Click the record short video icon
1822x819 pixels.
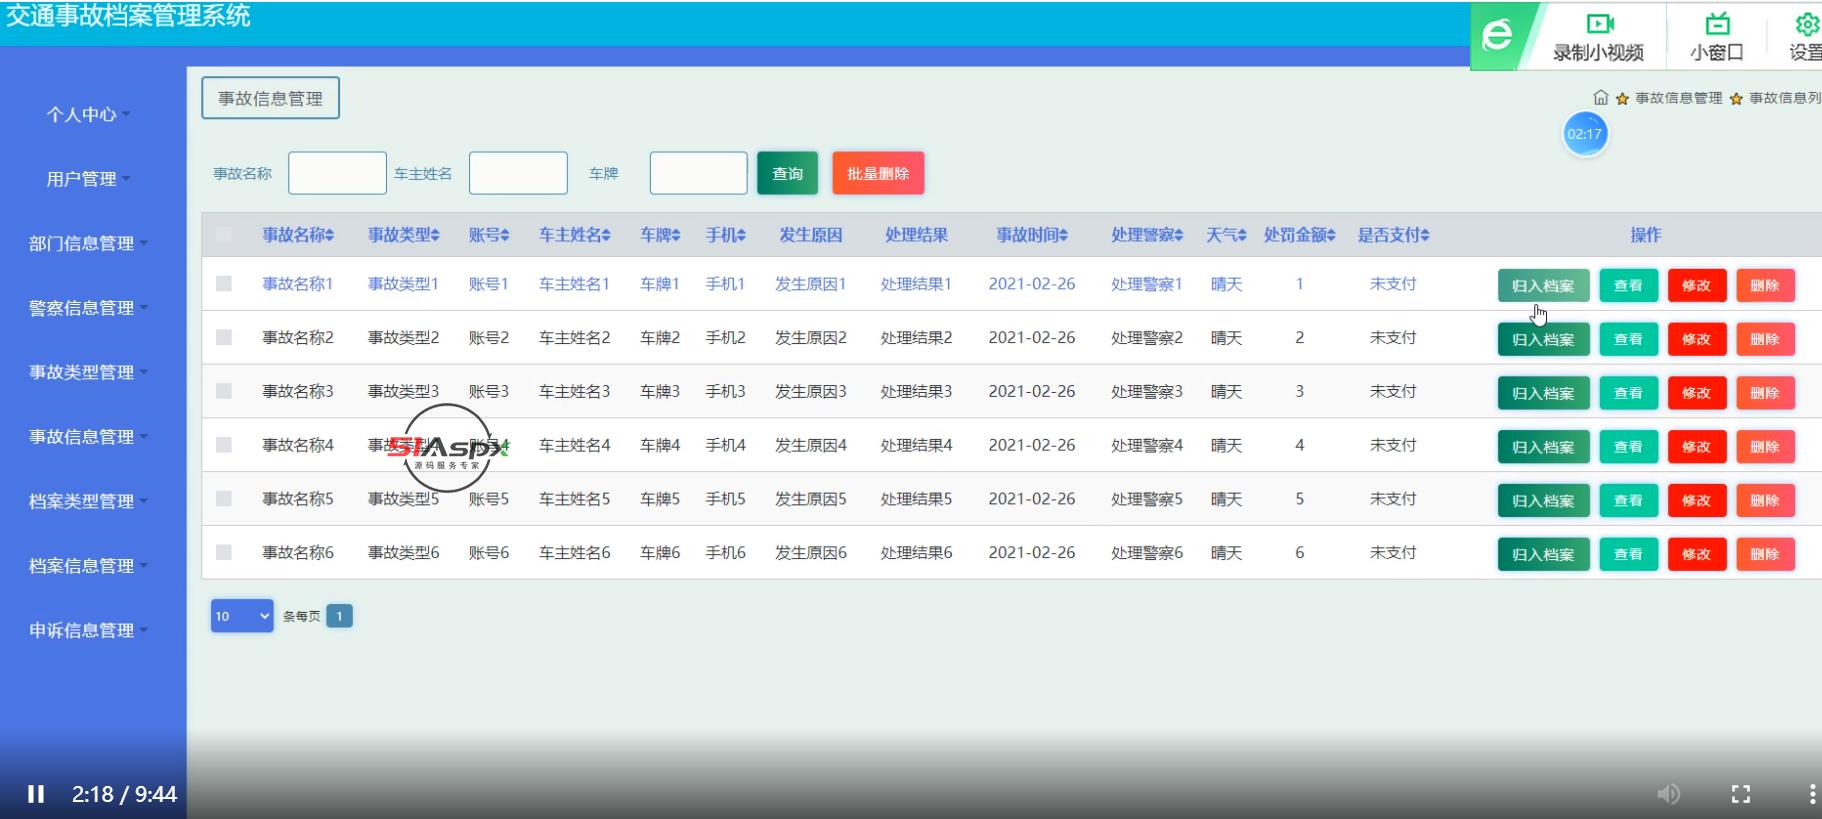(1598, 24)
